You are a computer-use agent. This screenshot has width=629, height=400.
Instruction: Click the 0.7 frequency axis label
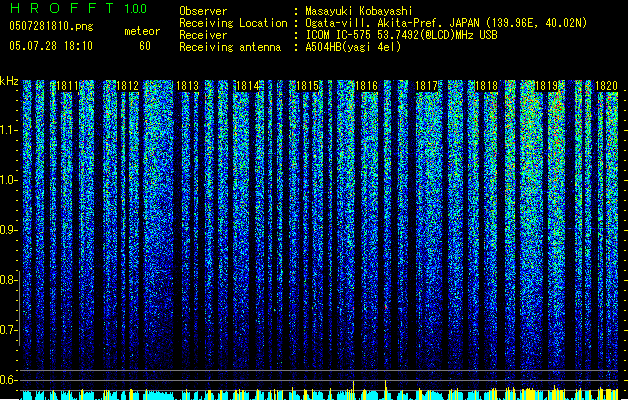8,330
